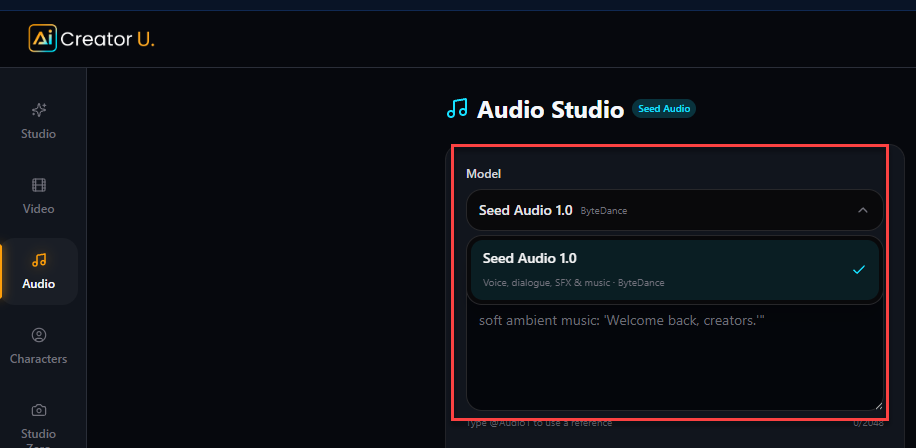Click the checkmark on Seed Audio 1.0
This screenshot has height=448, width=916.
click(858, 270)
